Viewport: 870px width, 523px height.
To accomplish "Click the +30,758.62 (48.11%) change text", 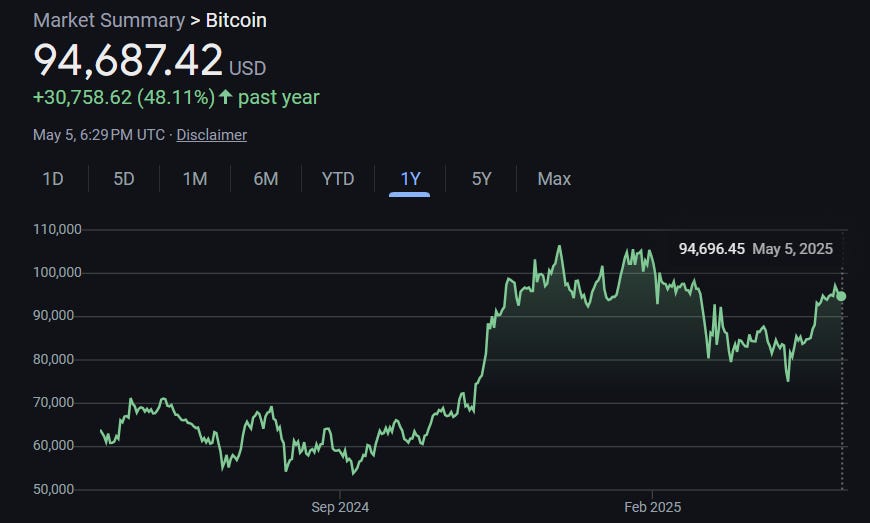I will pos(124,98).
